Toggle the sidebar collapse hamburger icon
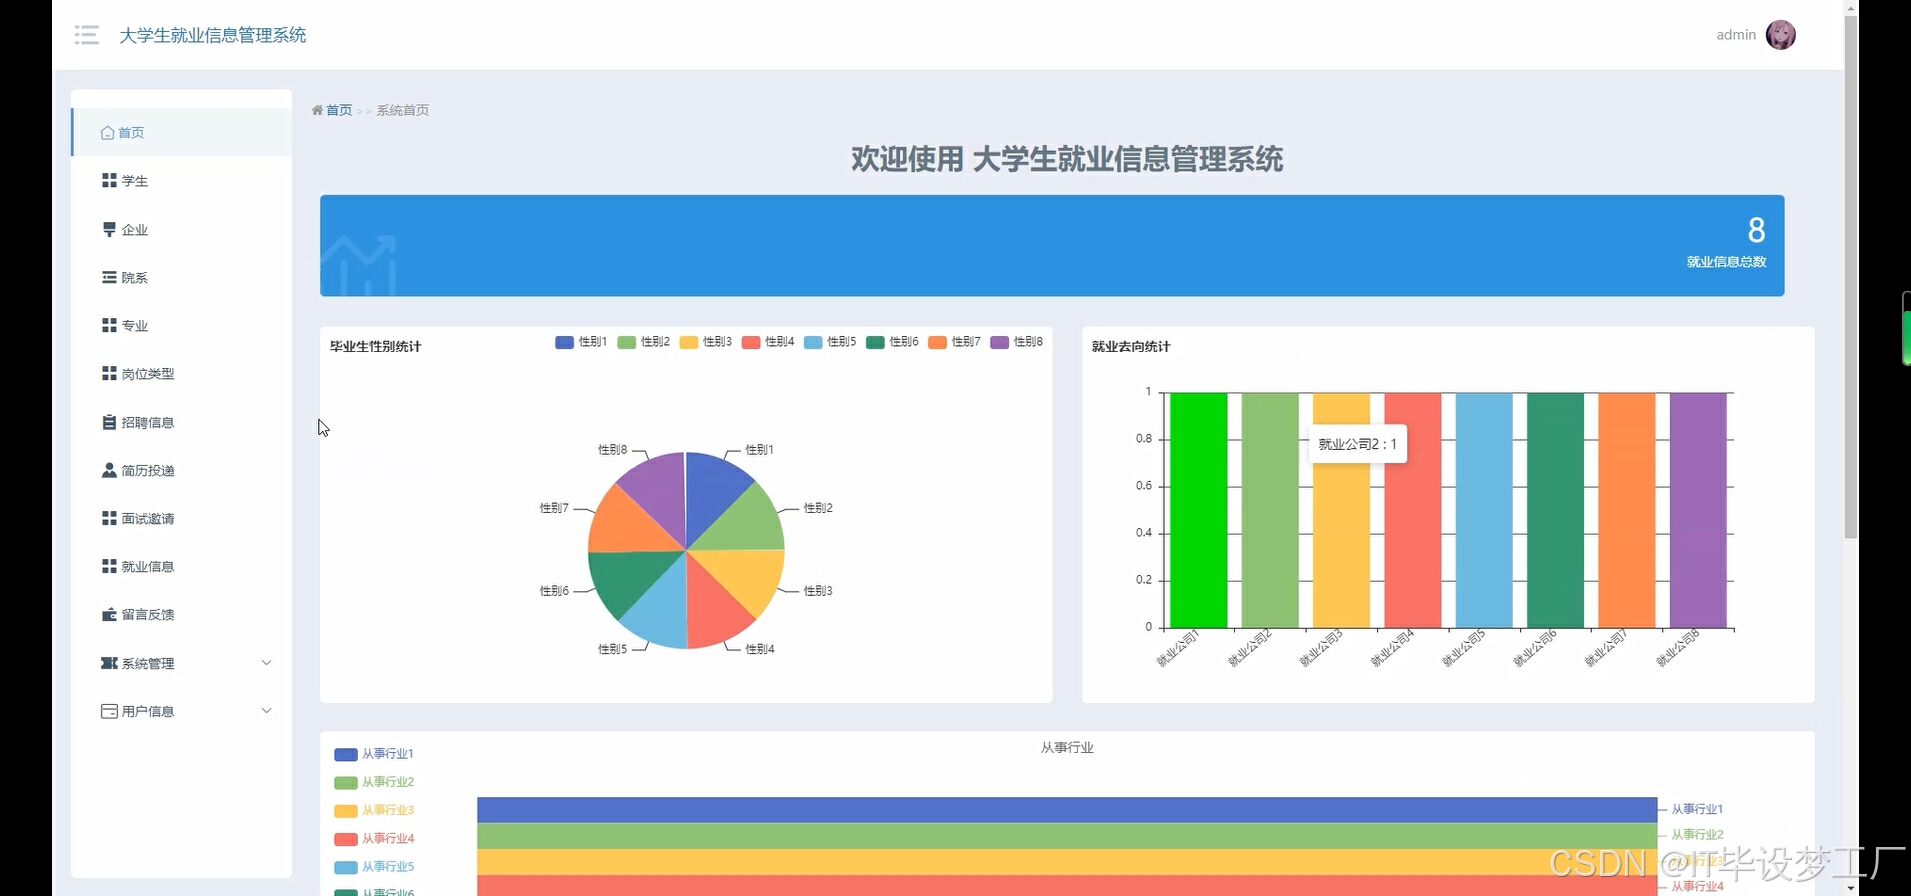The image size is (1911, 896). 86,35
